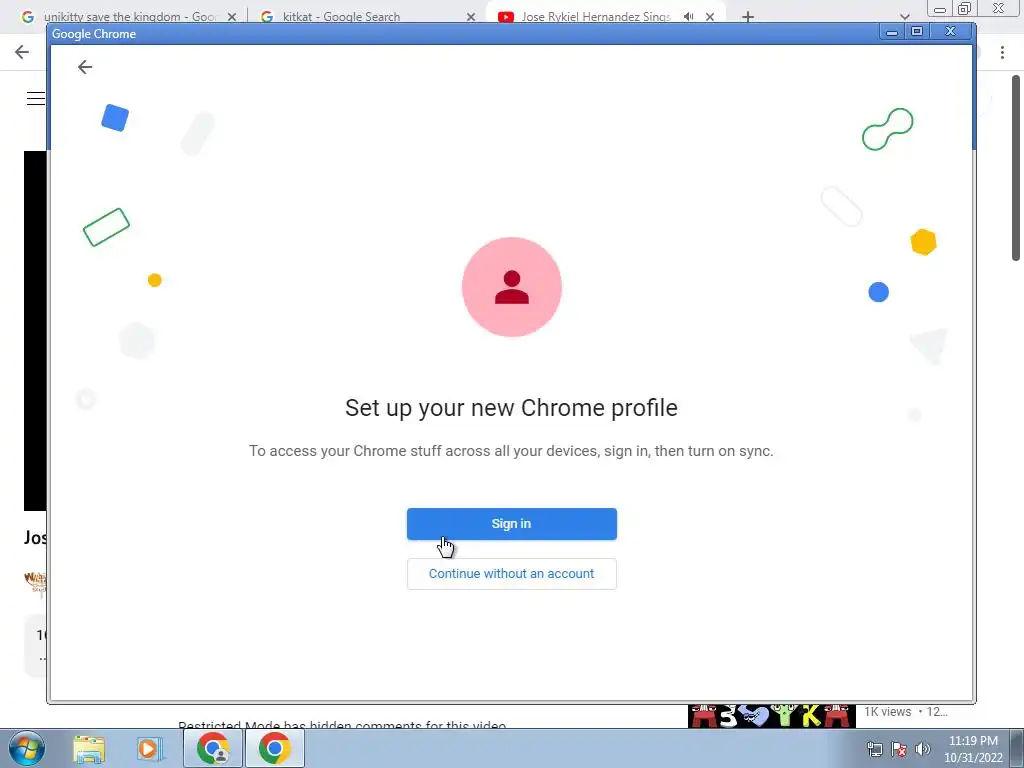
Task: Minimize the Google Chrome profile dialog
Action: [891, 31]
